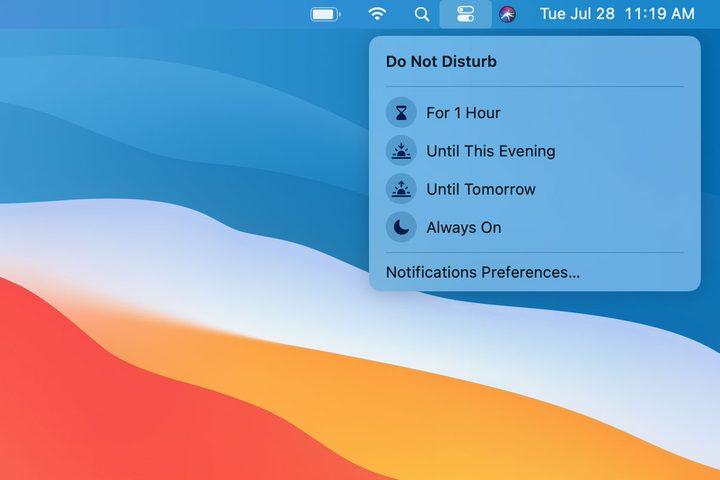Click the sunset icon for this evening

coord(401,151)
